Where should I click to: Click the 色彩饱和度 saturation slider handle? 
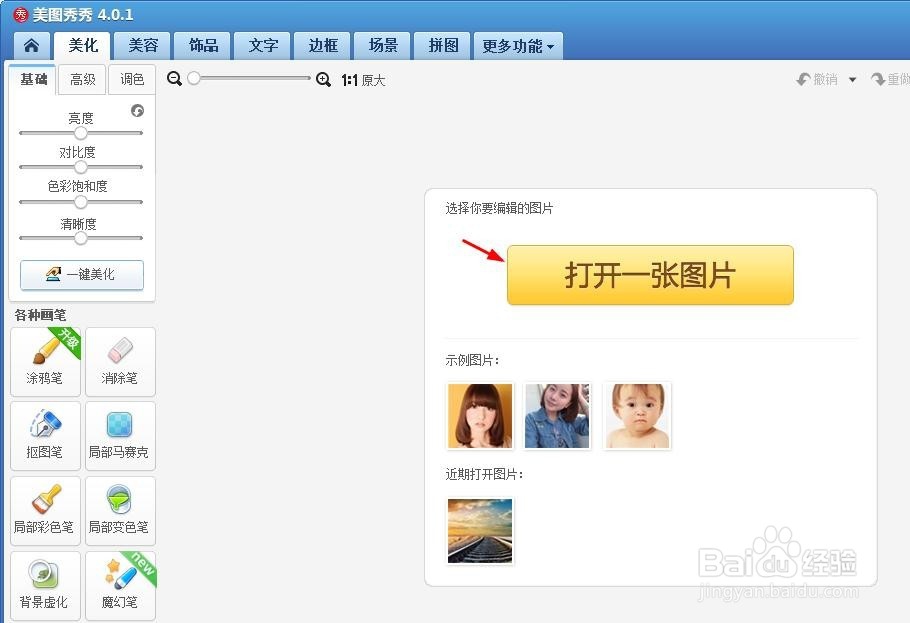(x=81, y=202)
